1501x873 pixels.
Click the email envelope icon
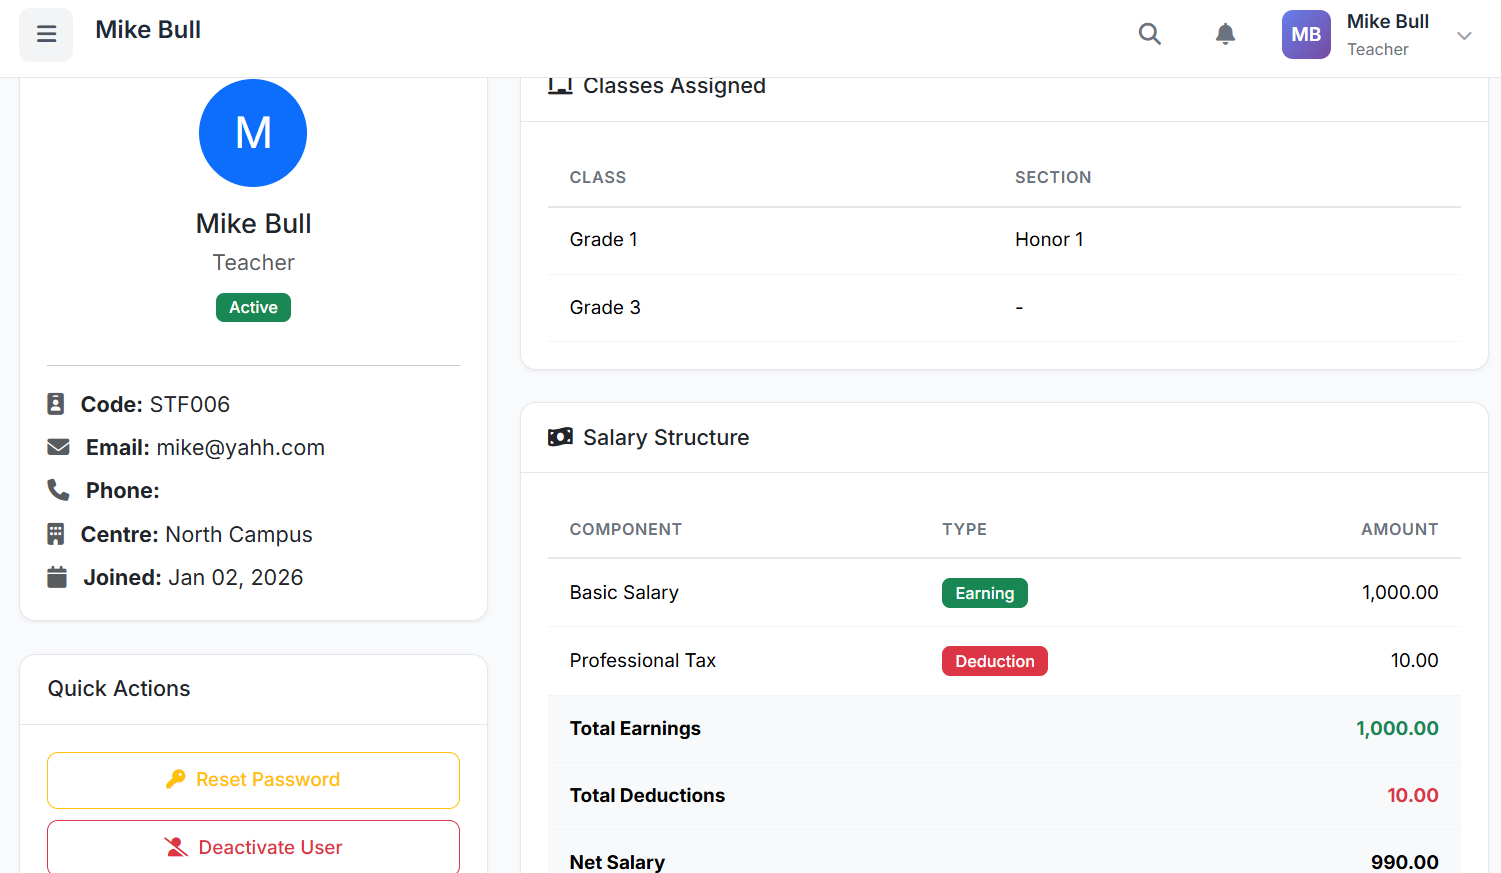(x=59, y=447)
